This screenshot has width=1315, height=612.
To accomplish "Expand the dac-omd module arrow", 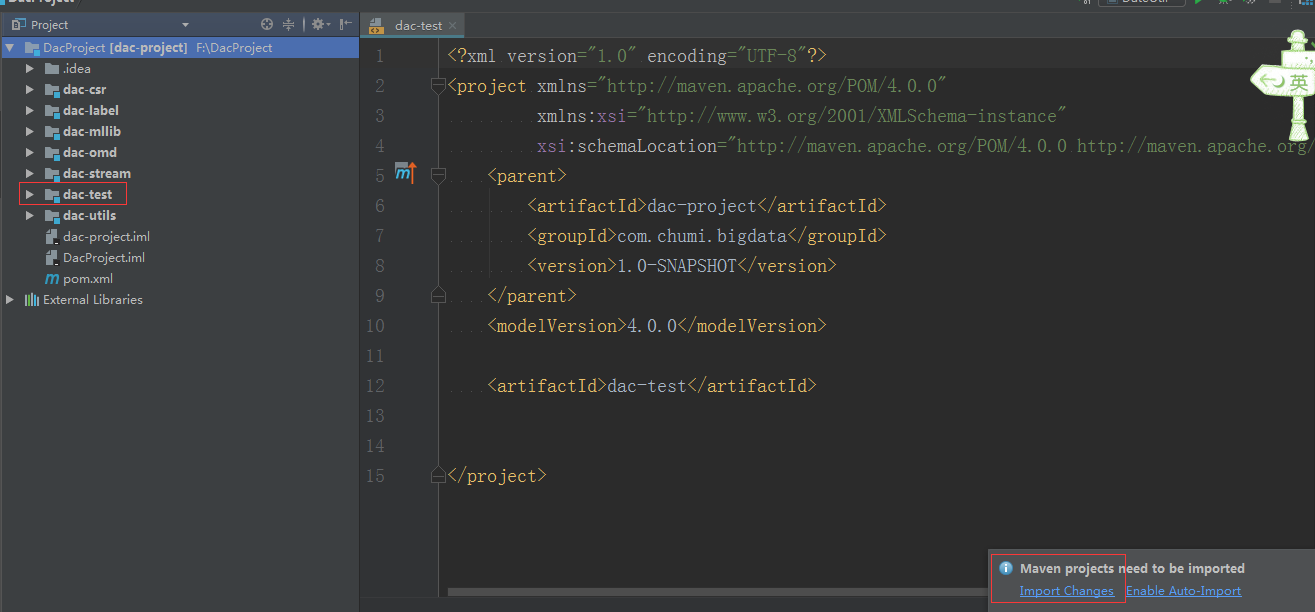I will click(x=30, y=153).
